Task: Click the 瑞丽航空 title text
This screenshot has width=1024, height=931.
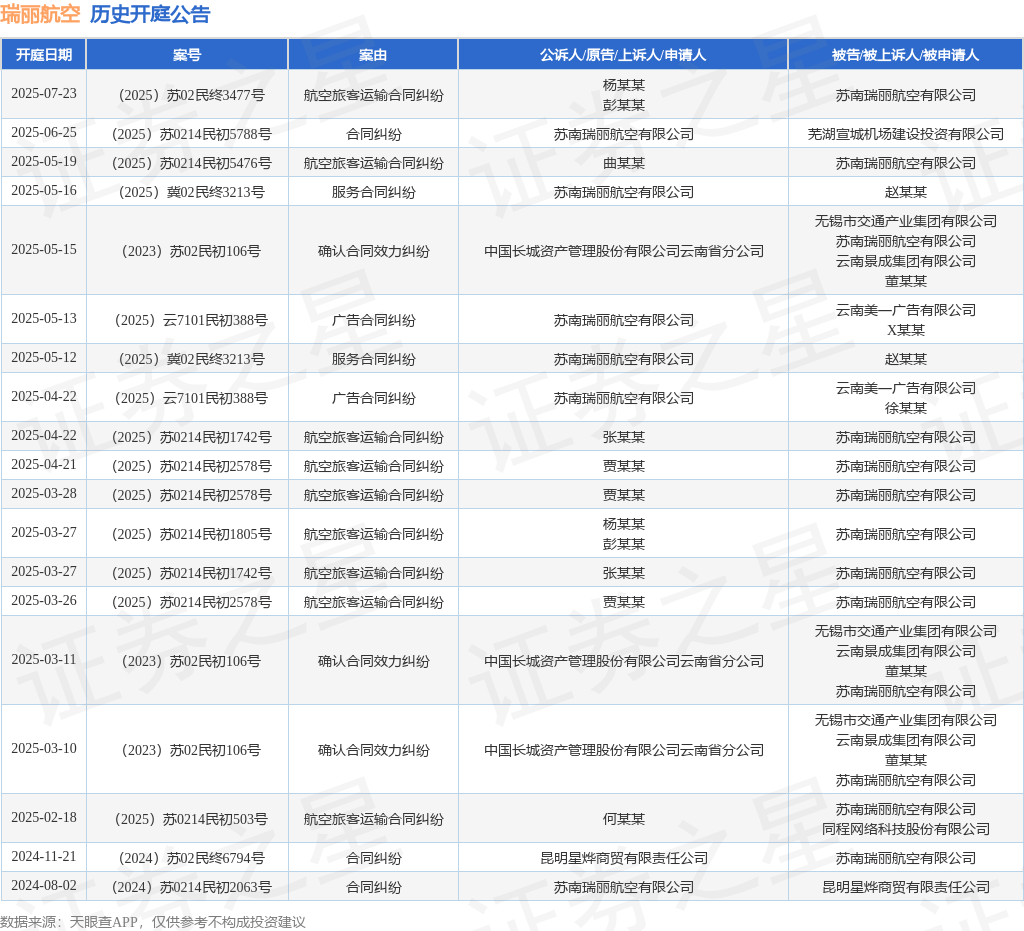Action: (40, 14)
